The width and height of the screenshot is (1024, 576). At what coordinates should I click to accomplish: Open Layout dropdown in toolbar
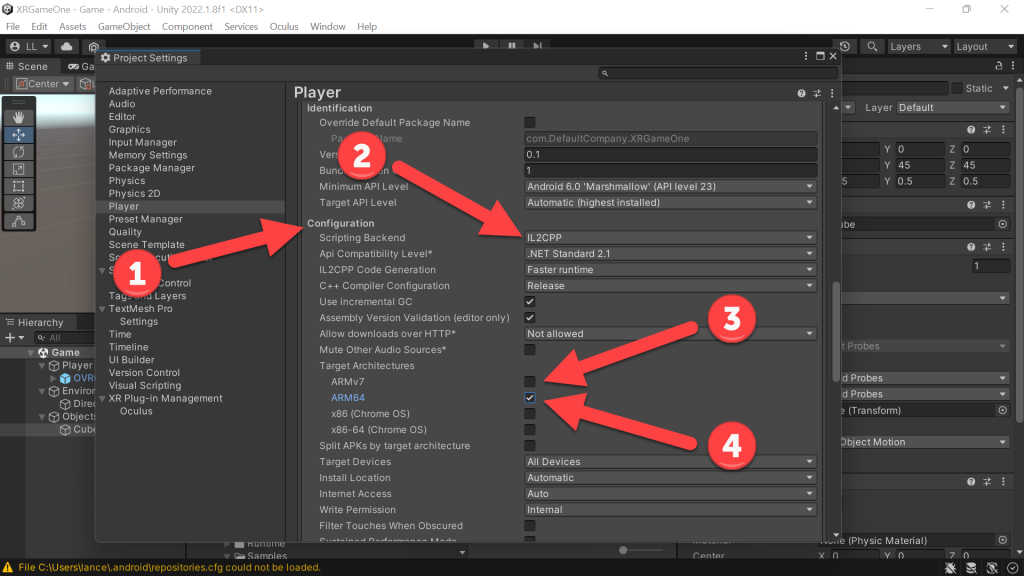(985, 46)
